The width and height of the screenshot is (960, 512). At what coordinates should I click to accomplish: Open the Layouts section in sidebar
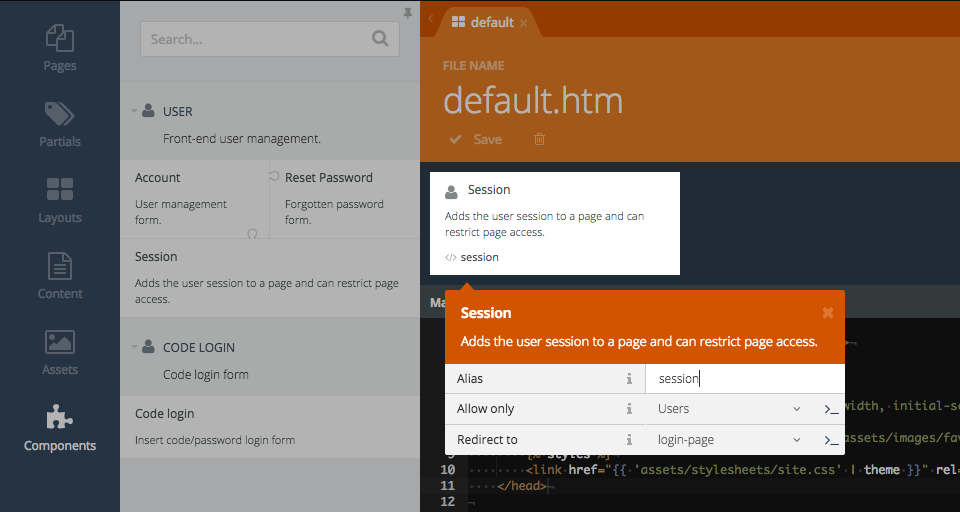[60, 200]
